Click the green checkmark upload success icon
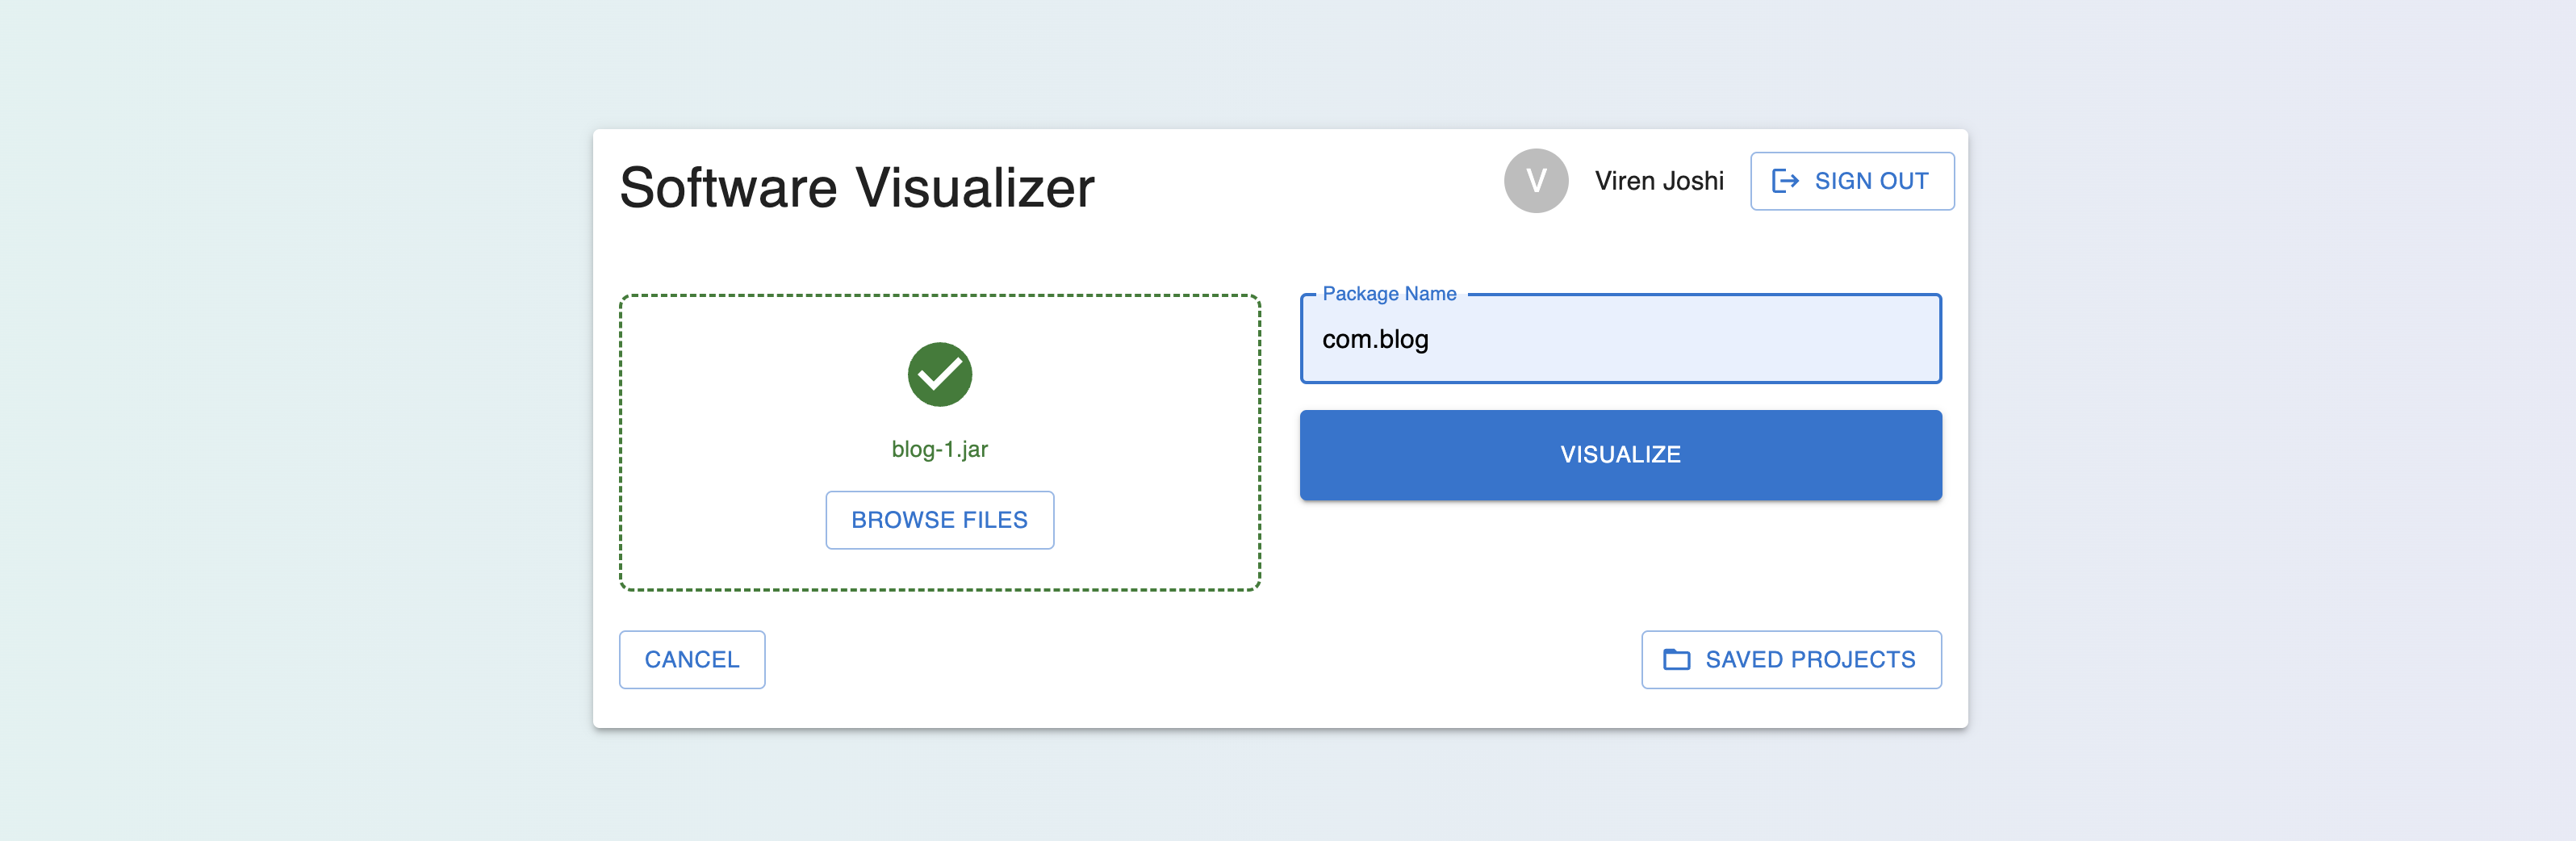Viewport: 2576px width, 841px height. point(939,375)
